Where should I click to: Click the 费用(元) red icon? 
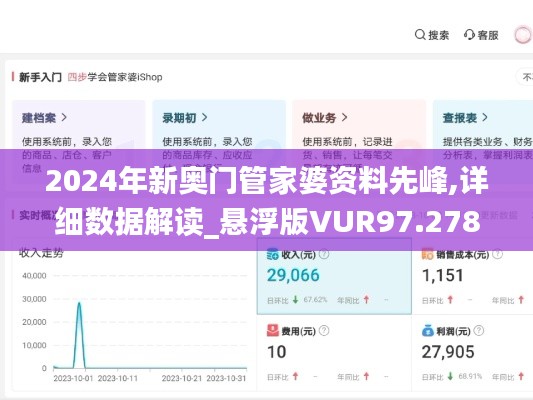pos(273,331)
